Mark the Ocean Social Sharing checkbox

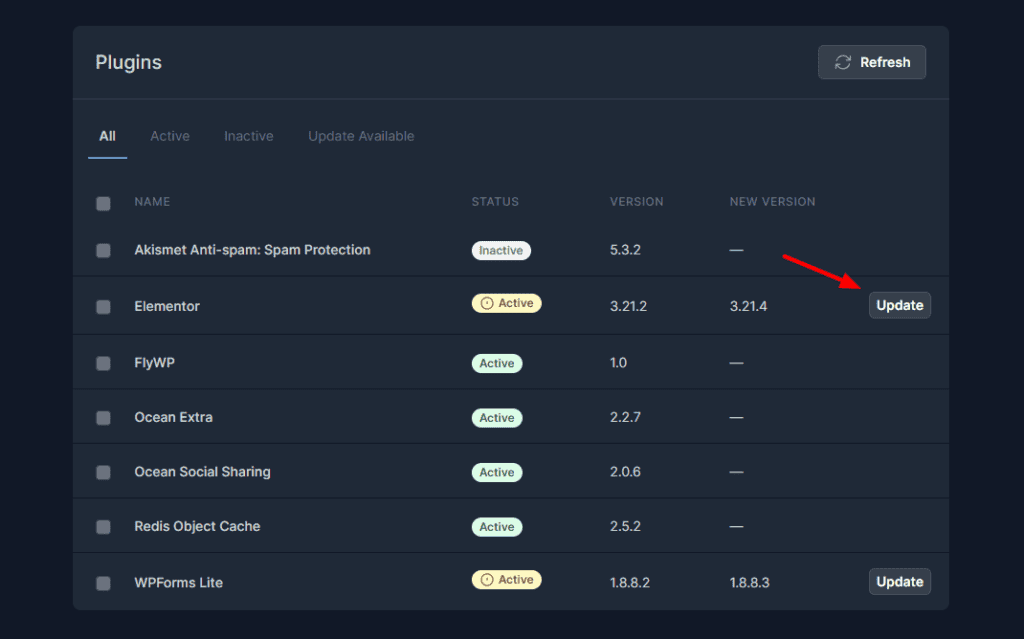(103, 472)
